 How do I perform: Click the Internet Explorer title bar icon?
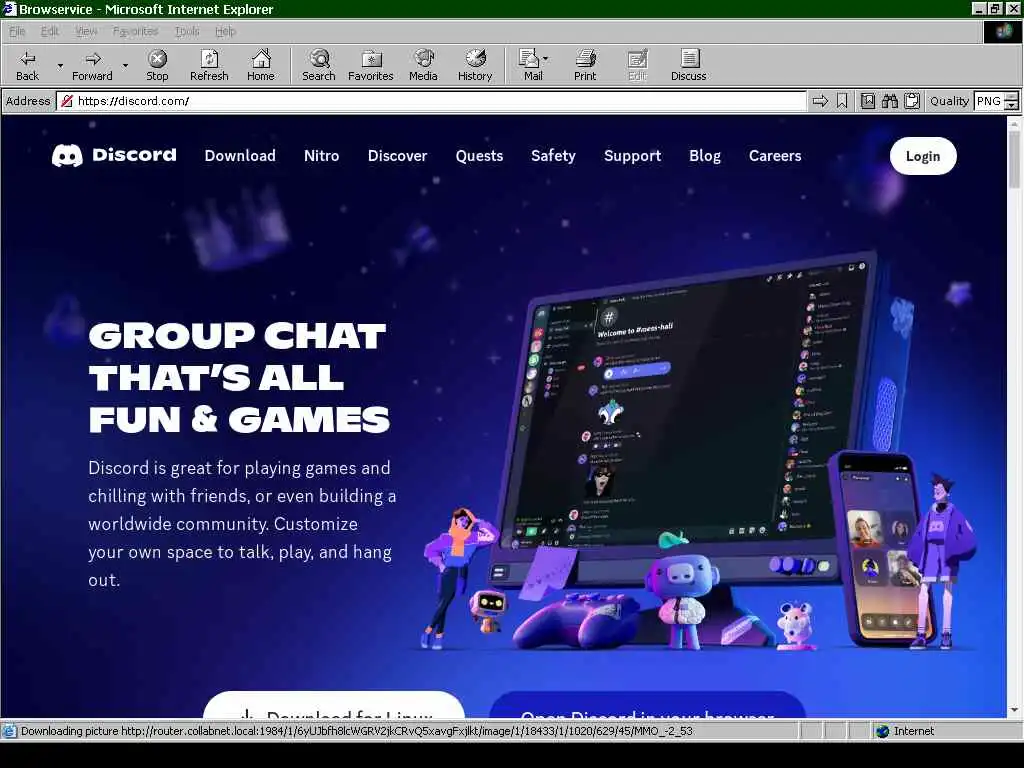click(9, 9)
